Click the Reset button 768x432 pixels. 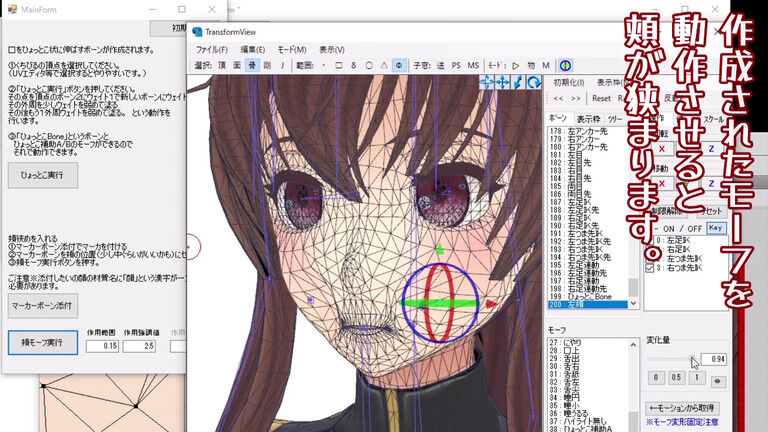tap(601, 98)
